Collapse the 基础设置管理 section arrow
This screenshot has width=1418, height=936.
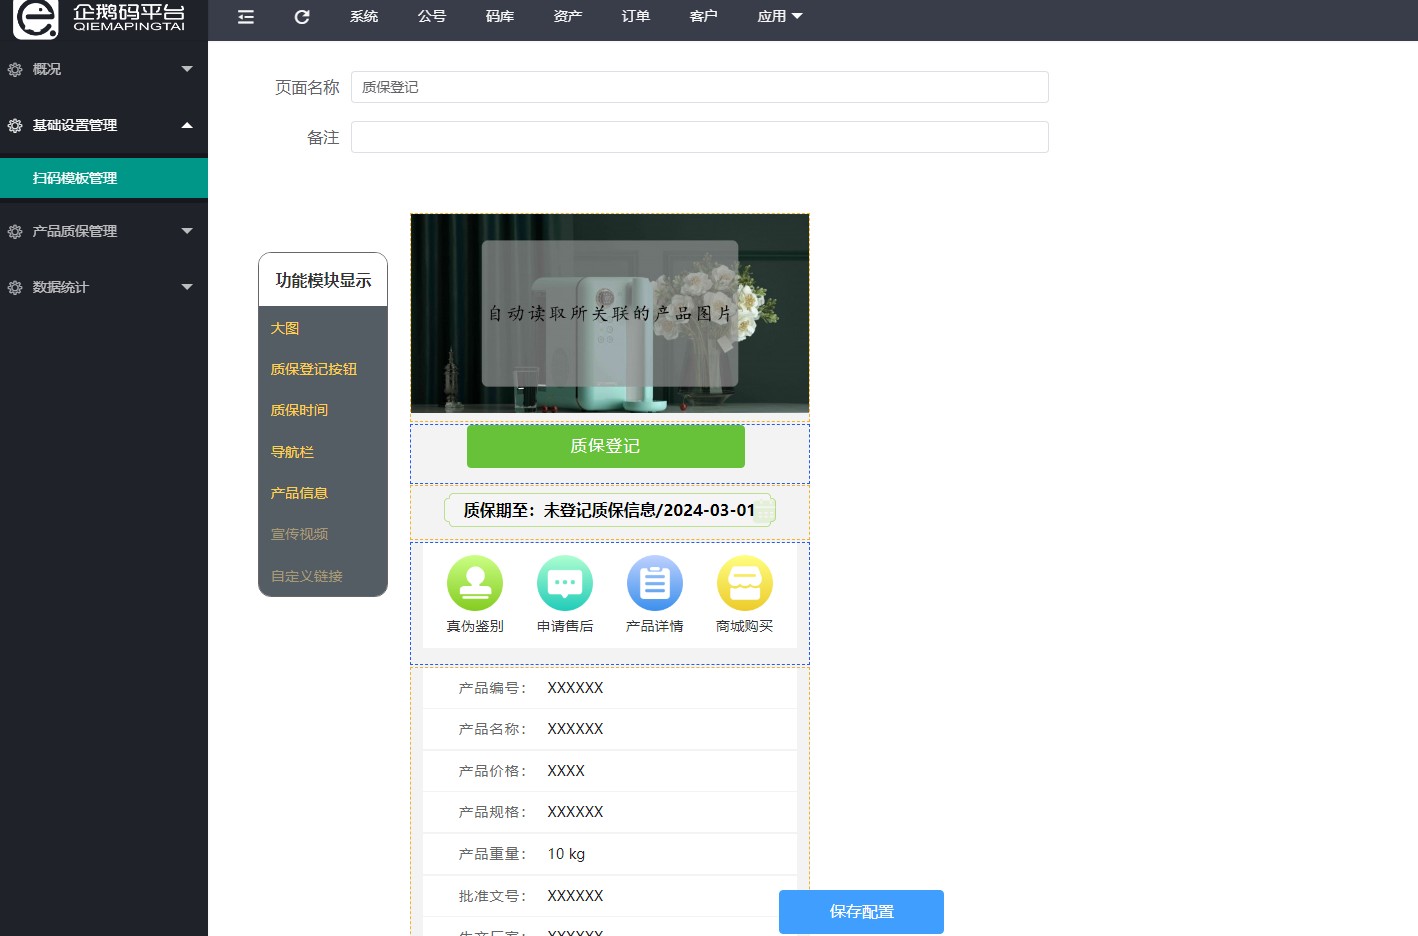187,125
